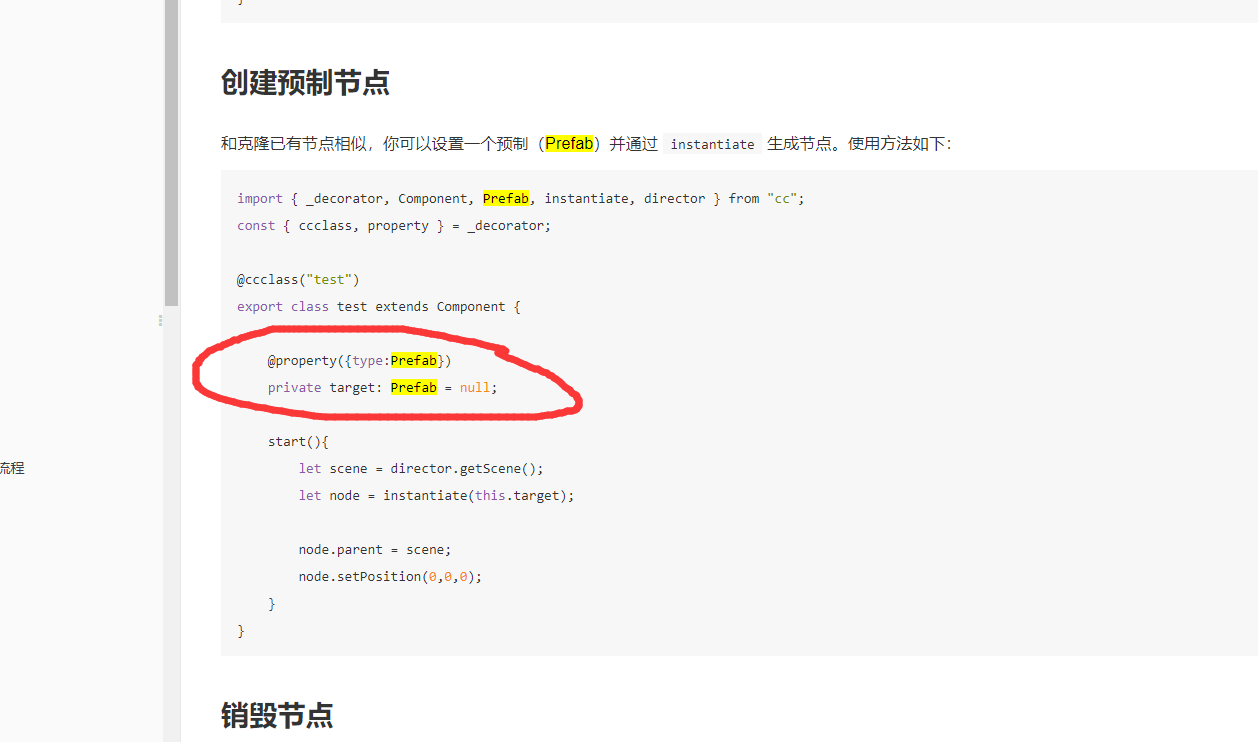The width and height of the screenshot is (1258, 742).
Task: Click highlighted Prefab inside the paragraph parentheses
Action: point(569,143)
